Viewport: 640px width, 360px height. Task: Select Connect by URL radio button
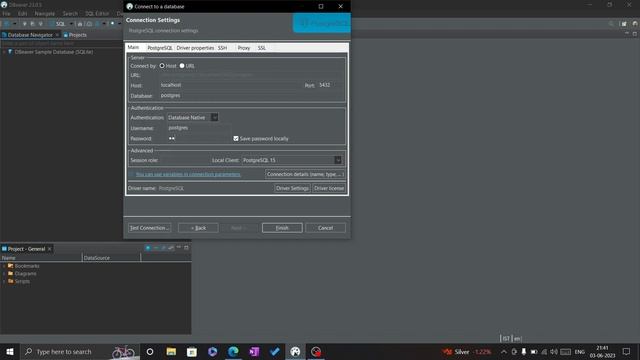click(182, 65)
